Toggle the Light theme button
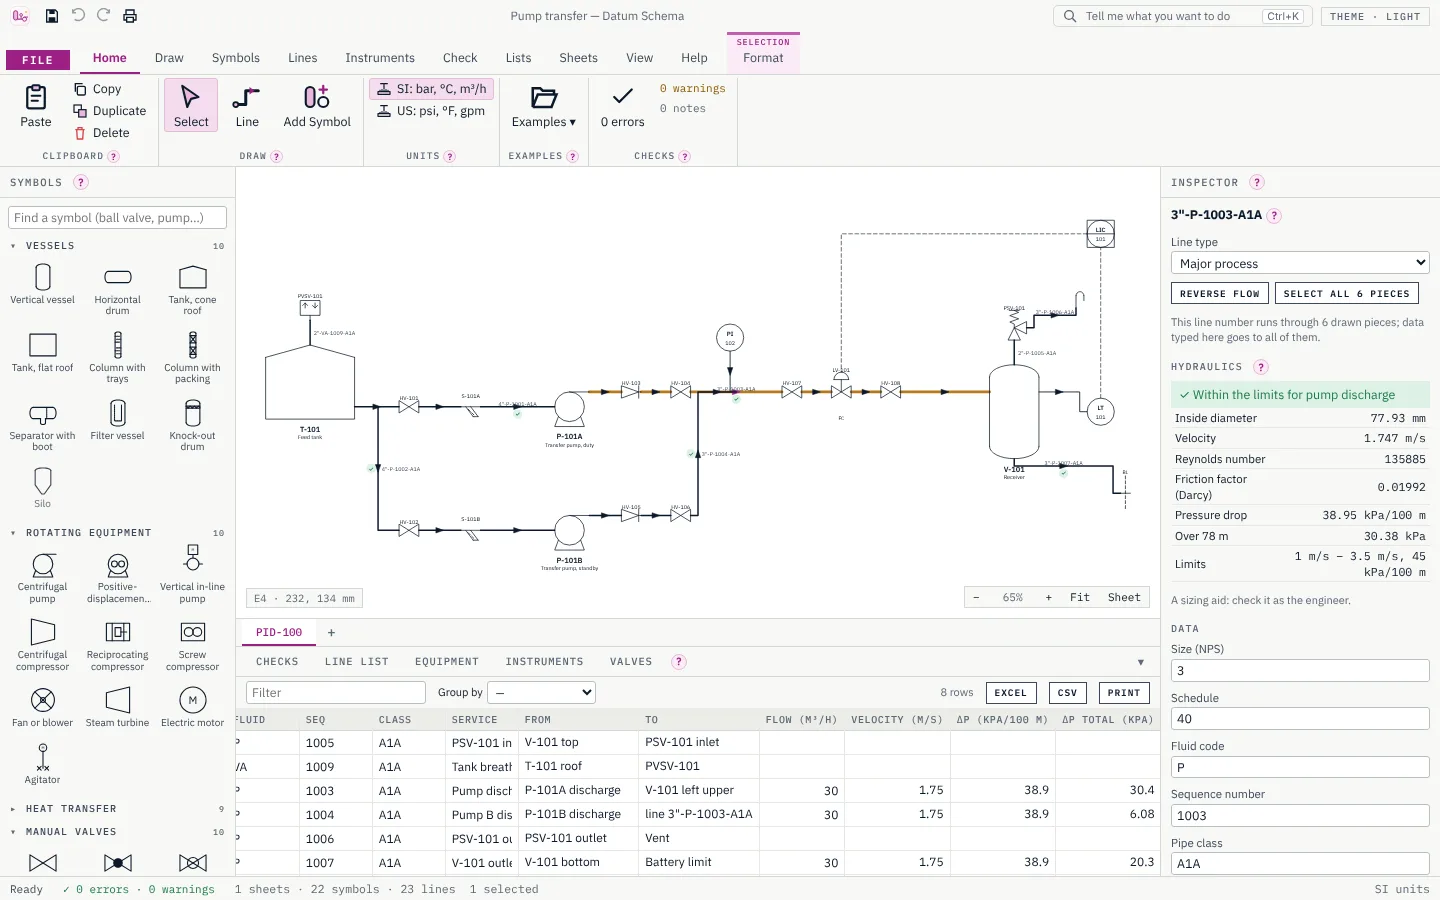 1375,16
